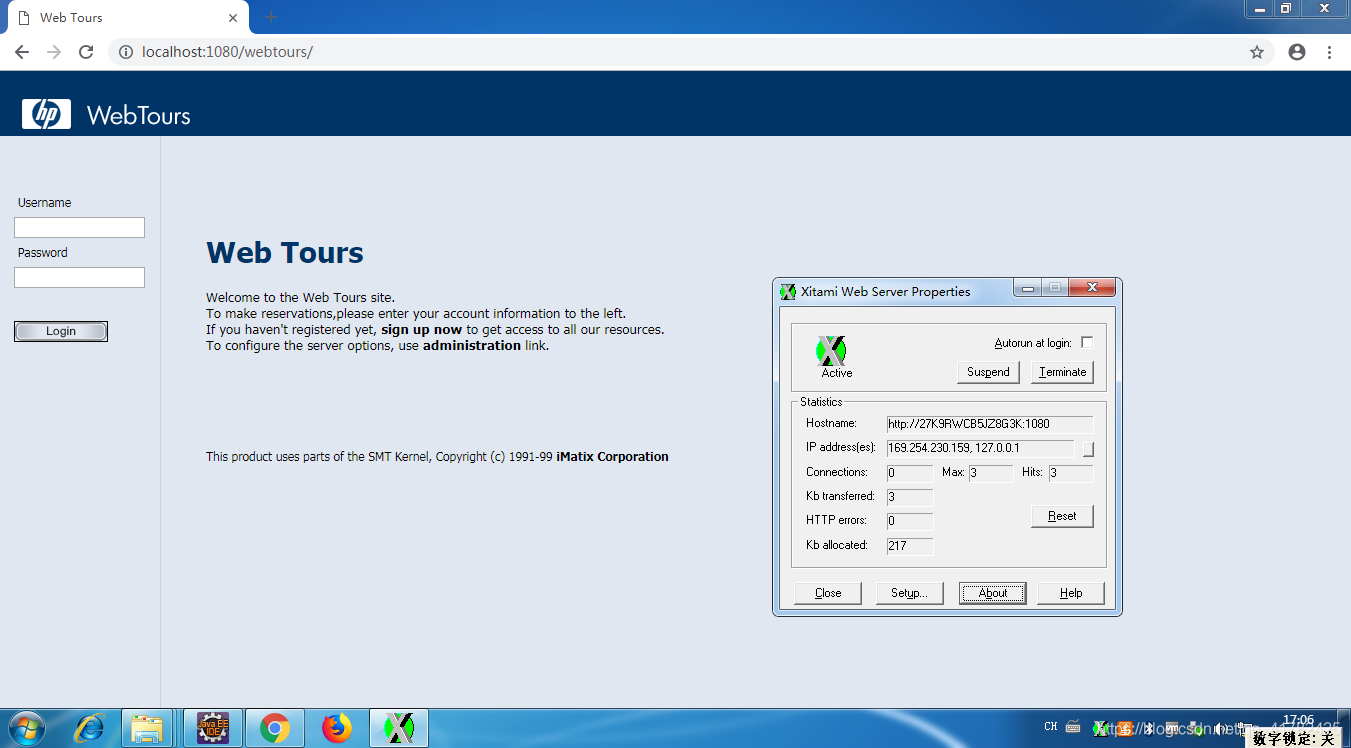Open the on-screen keyboard tray icon
The image size is (1351, 748).
pyautogui.click(x=1073, y=727)
